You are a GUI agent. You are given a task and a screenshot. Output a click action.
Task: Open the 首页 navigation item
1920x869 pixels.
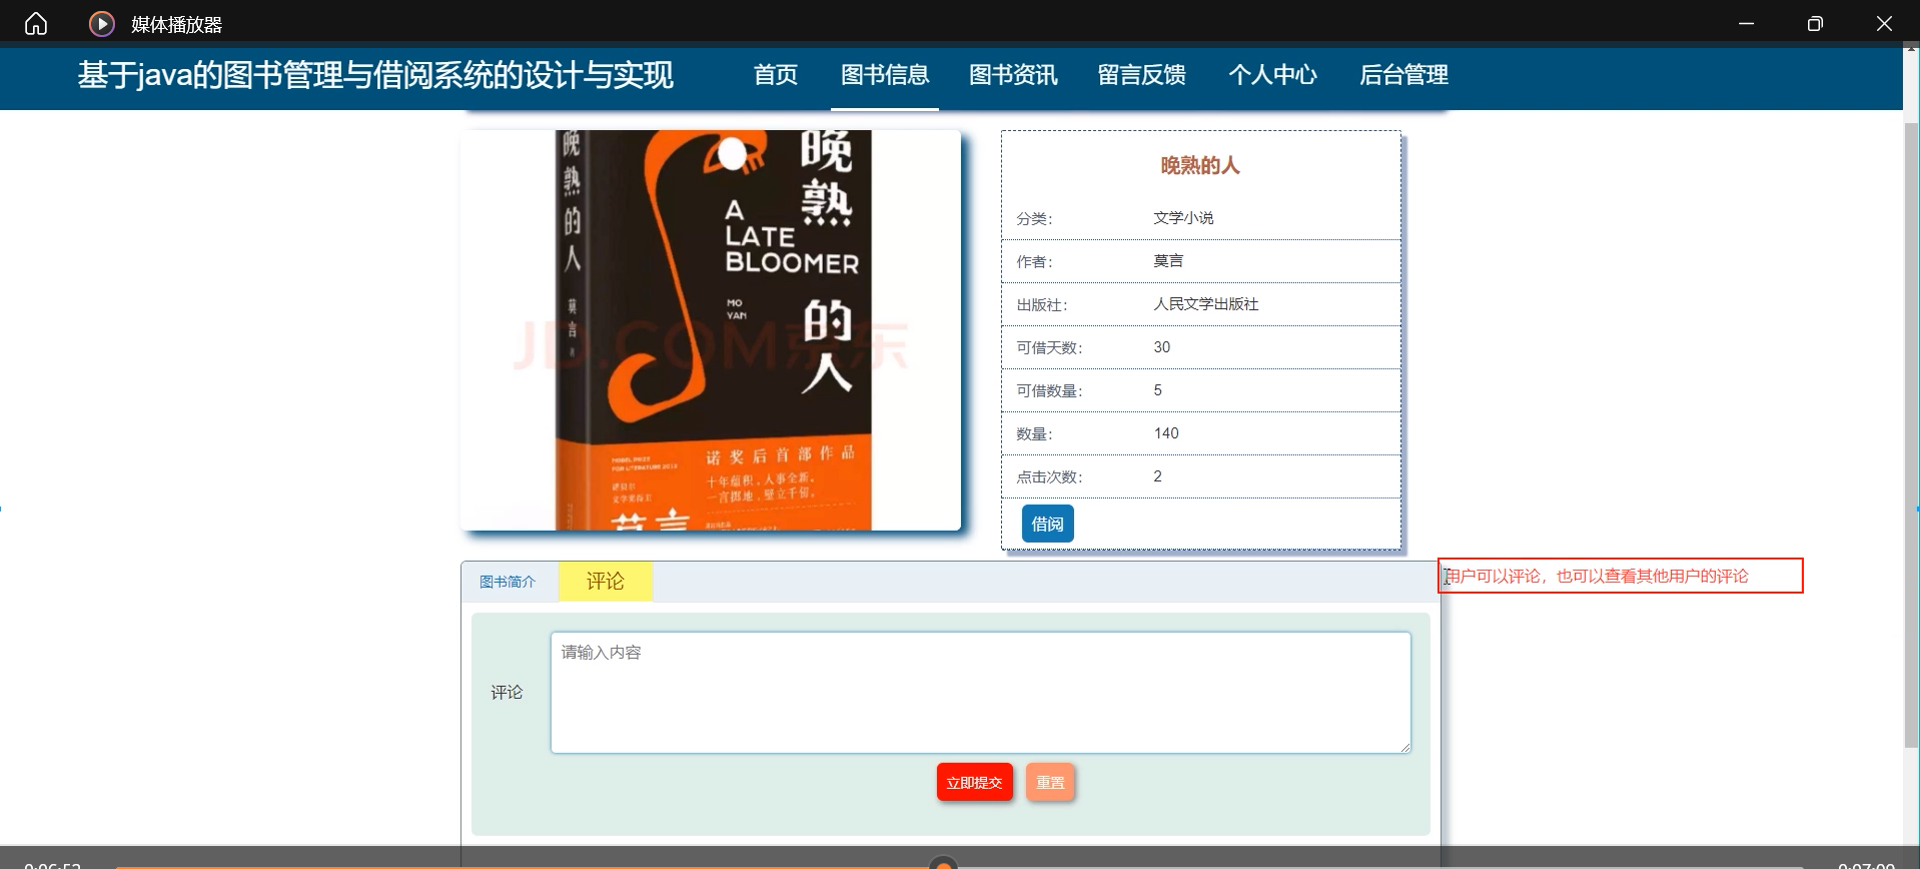coord(775,75)
